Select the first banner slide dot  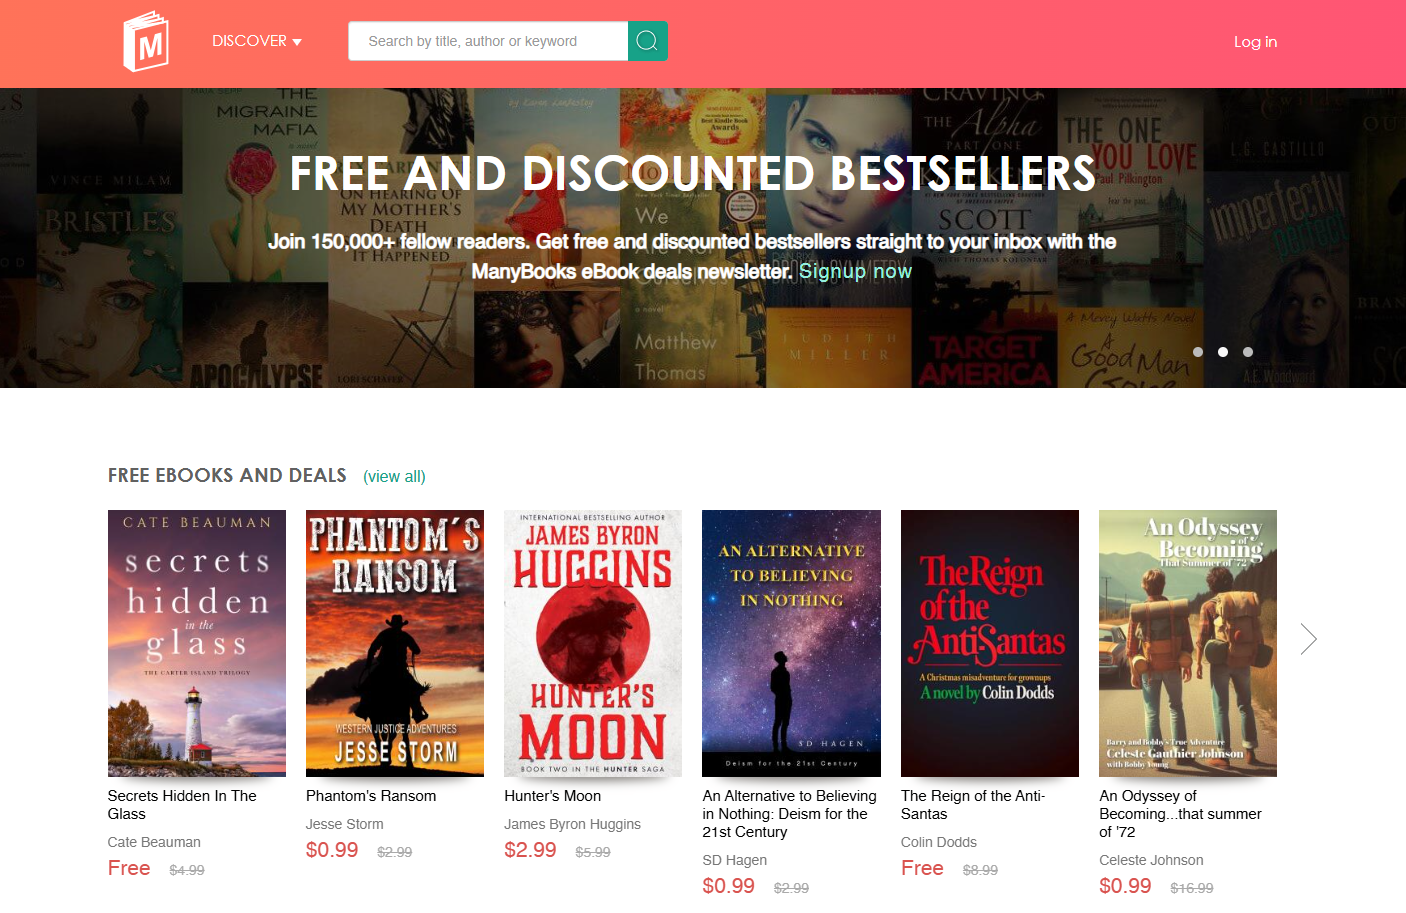[x=1198, y=352]
